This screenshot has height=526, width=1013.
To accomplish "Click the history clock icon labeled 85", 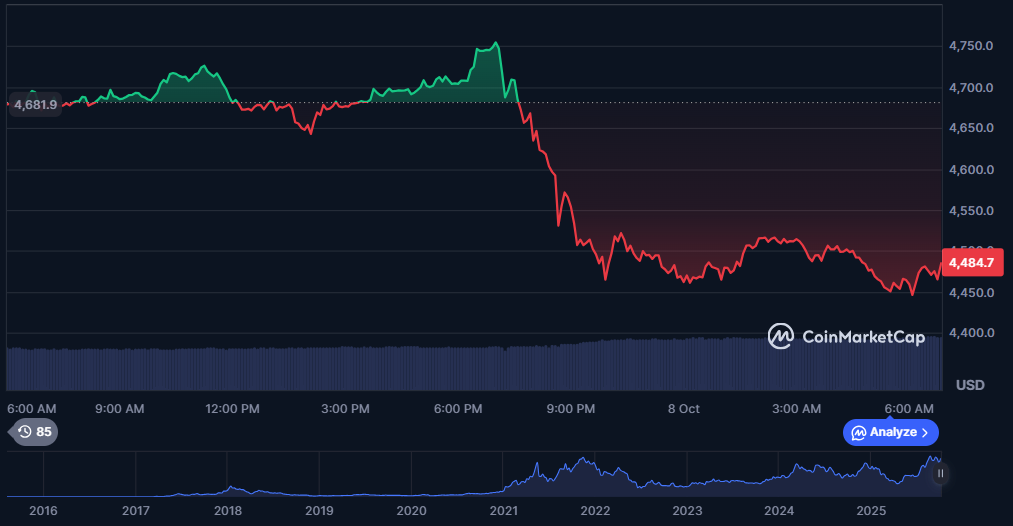I will (24, 432).
